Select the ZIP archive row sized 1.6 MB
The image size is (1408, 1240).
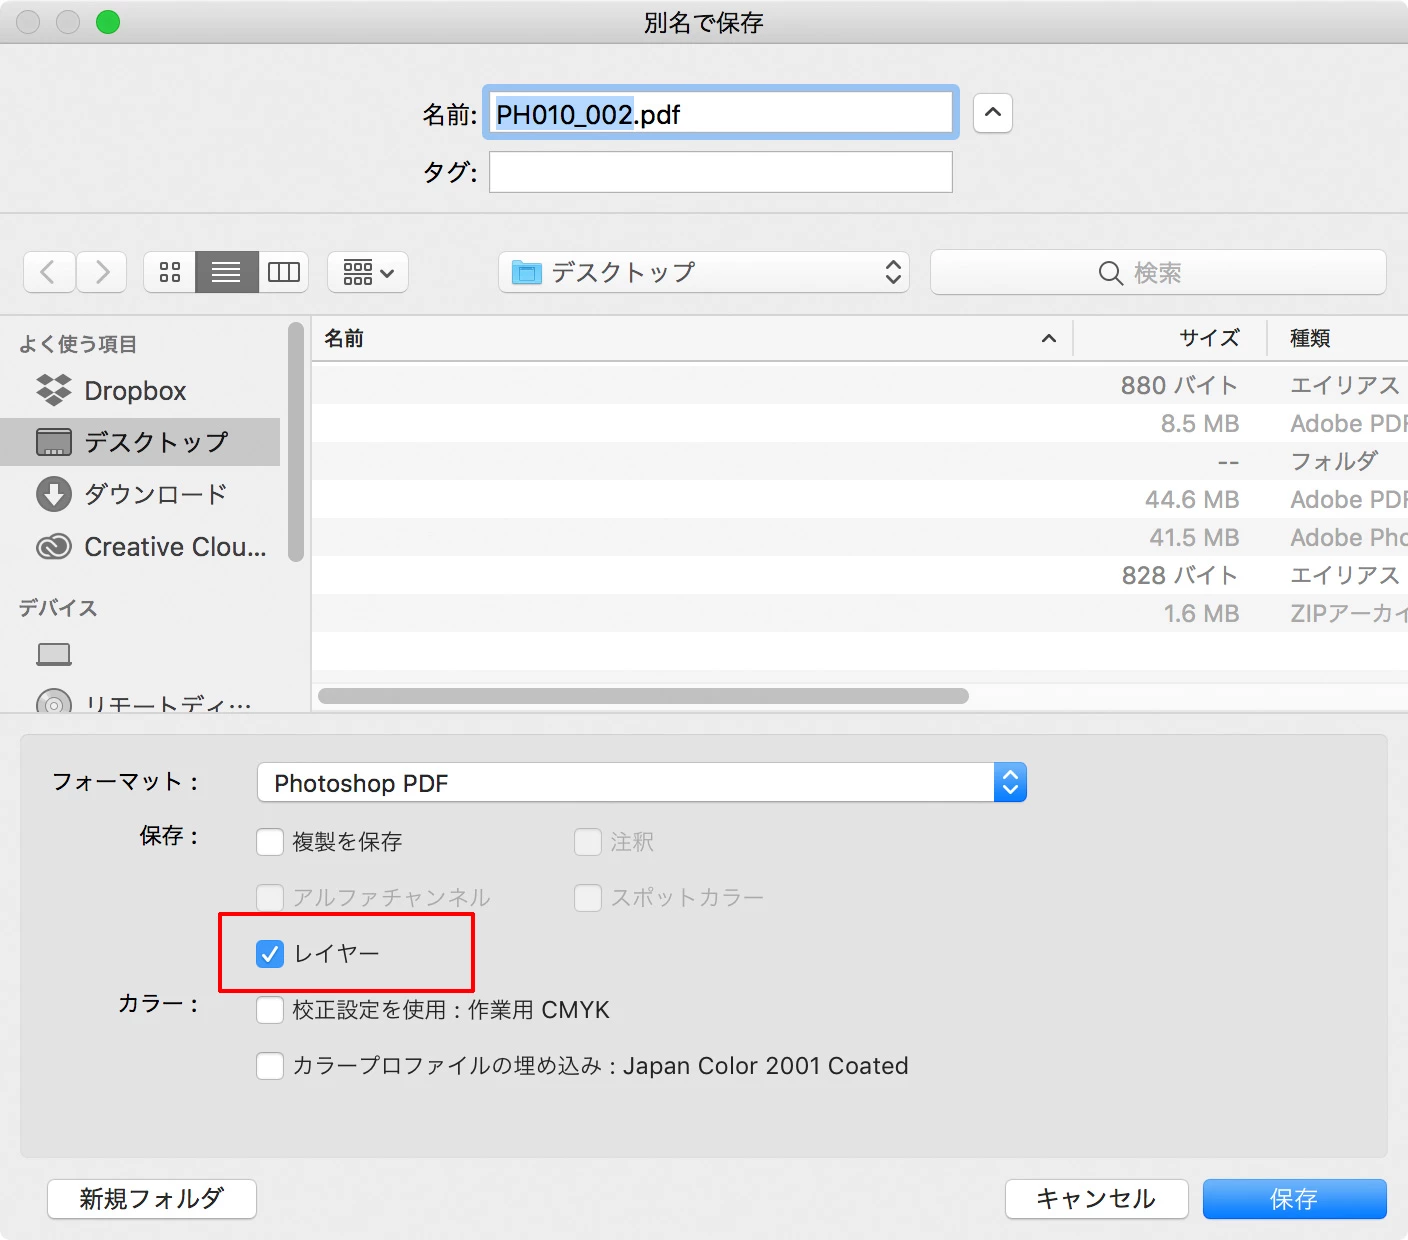tap(860, 613)
